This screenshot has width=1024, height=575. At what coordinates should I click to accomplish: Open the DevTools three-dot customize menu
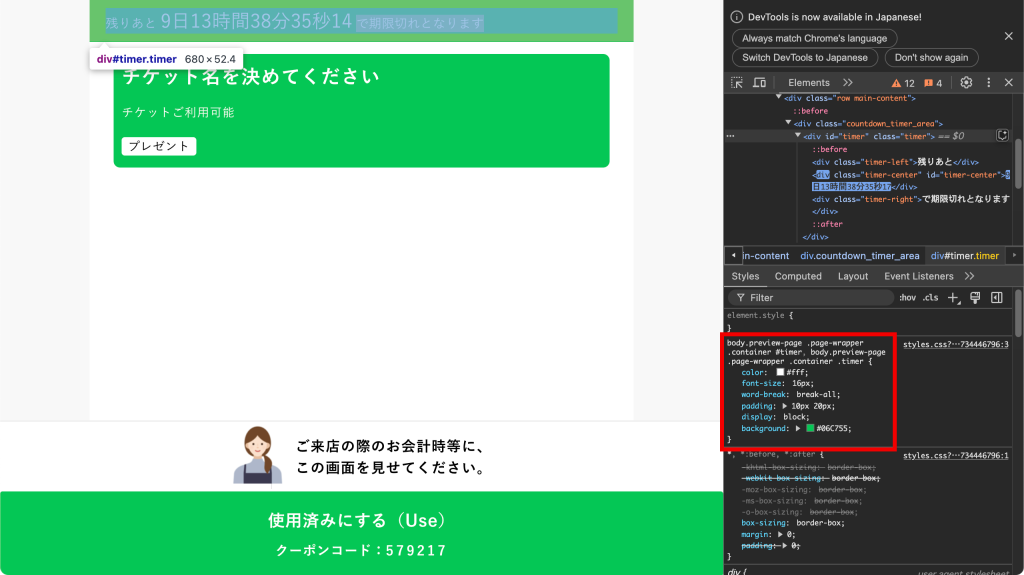point(989,83)
